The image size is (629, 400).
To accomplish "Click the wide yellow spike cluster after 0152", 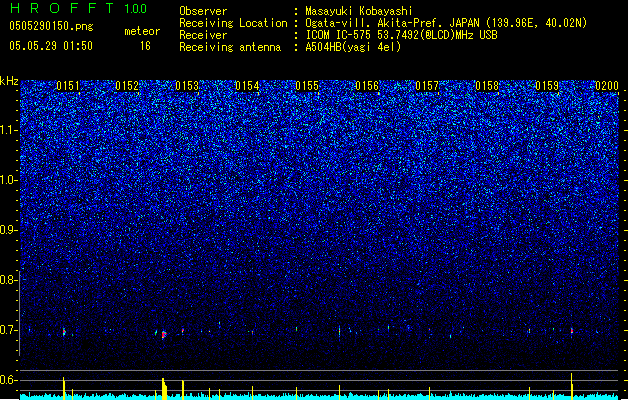I will (x=164, y=389).
